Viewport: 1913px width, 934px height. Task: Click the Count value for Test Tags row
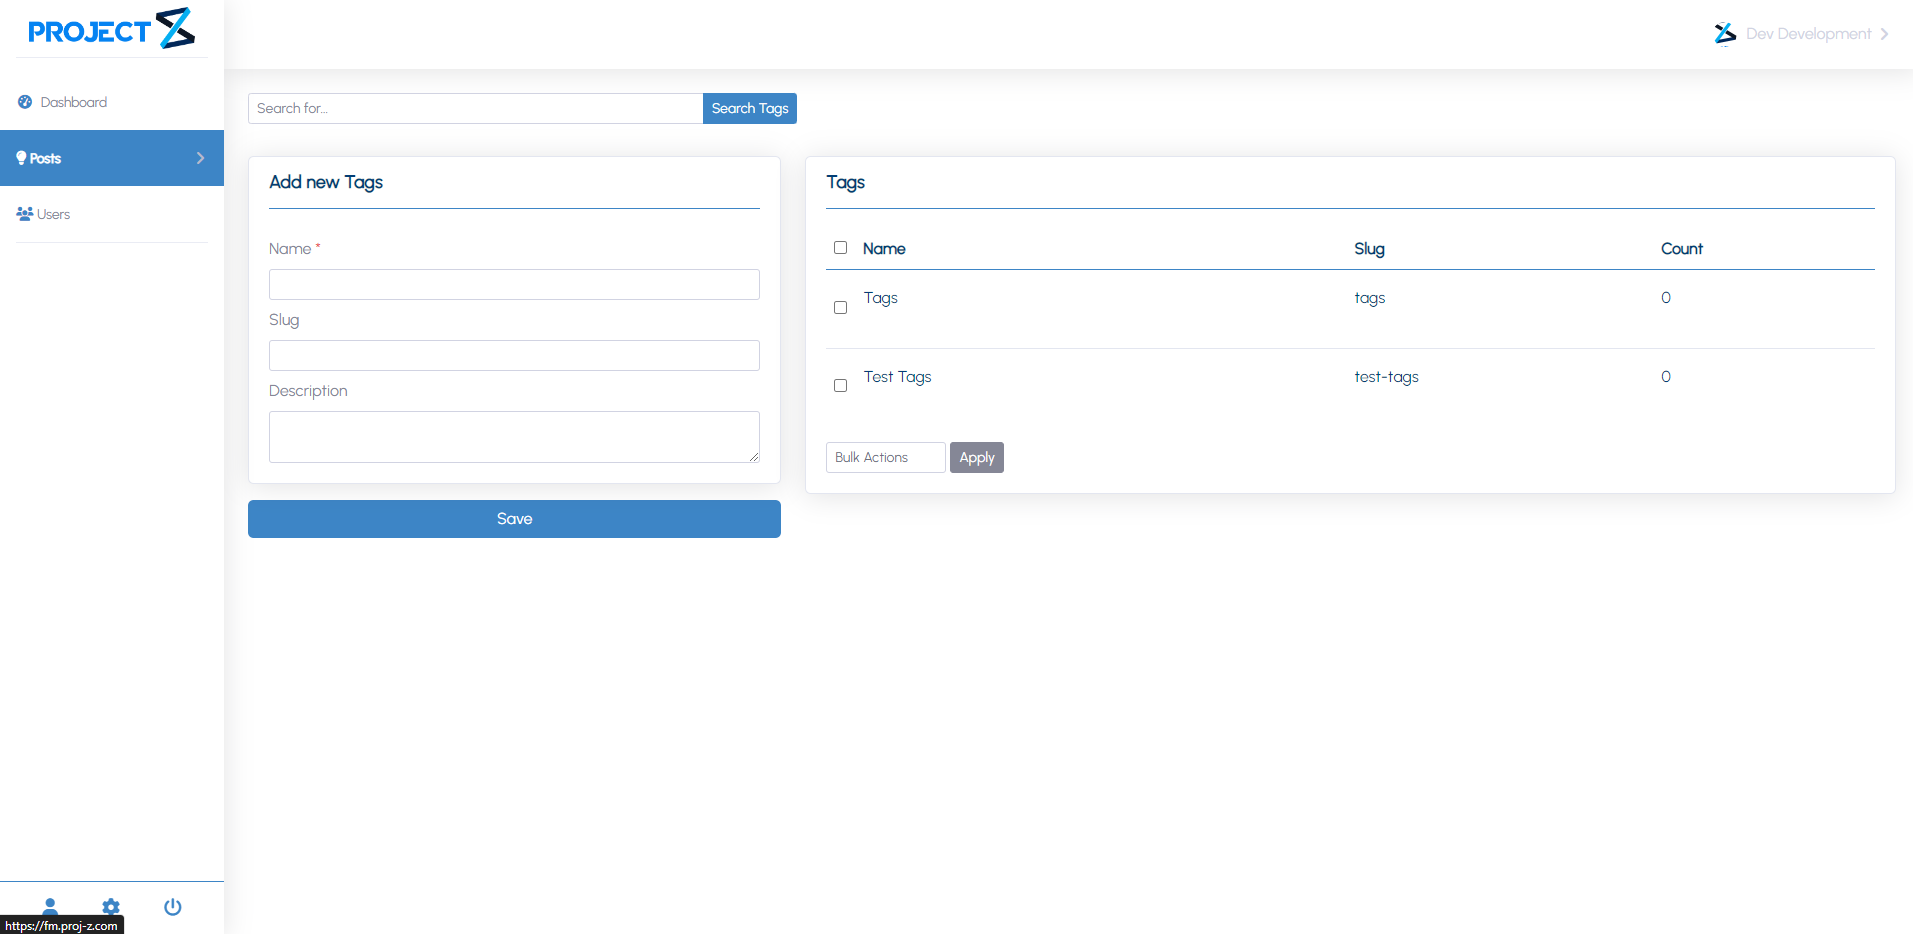pos(1666,377)
